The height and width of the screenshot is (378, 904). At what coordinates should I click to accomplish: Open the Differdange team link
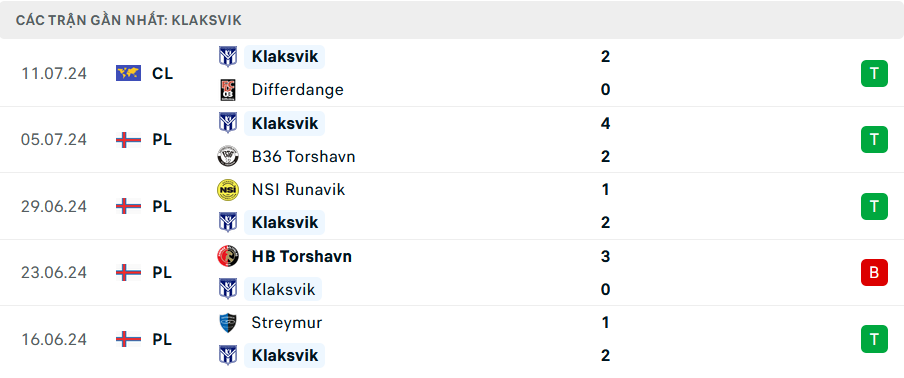coord(297,90)
